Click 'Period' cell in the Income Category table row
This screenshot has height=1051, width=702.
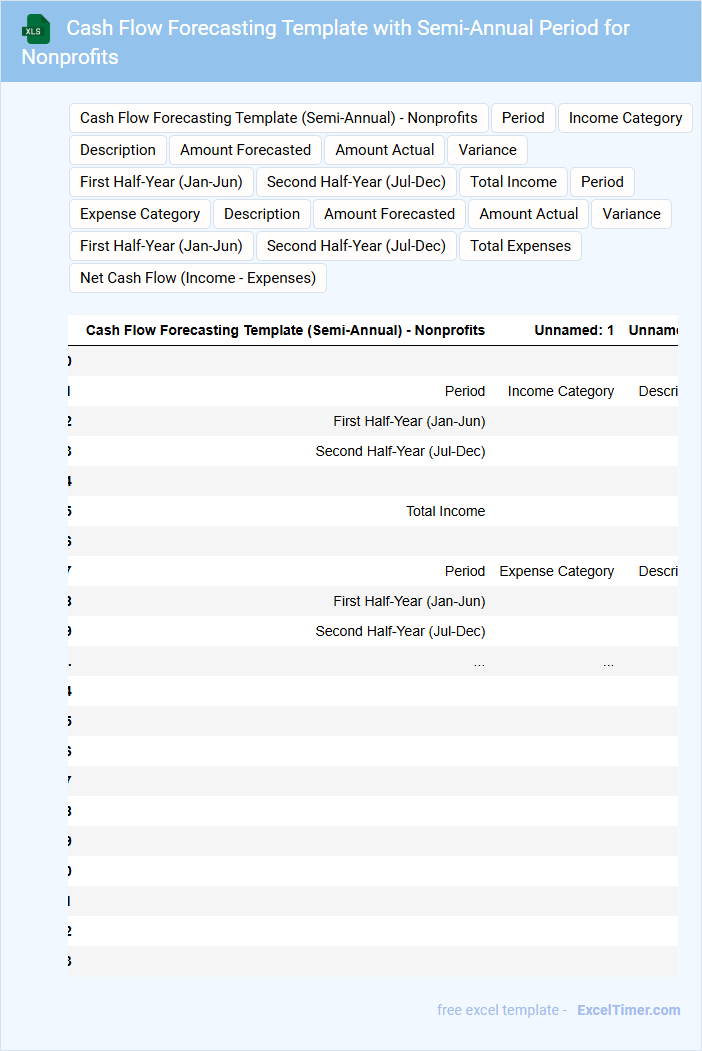point(465,391)
